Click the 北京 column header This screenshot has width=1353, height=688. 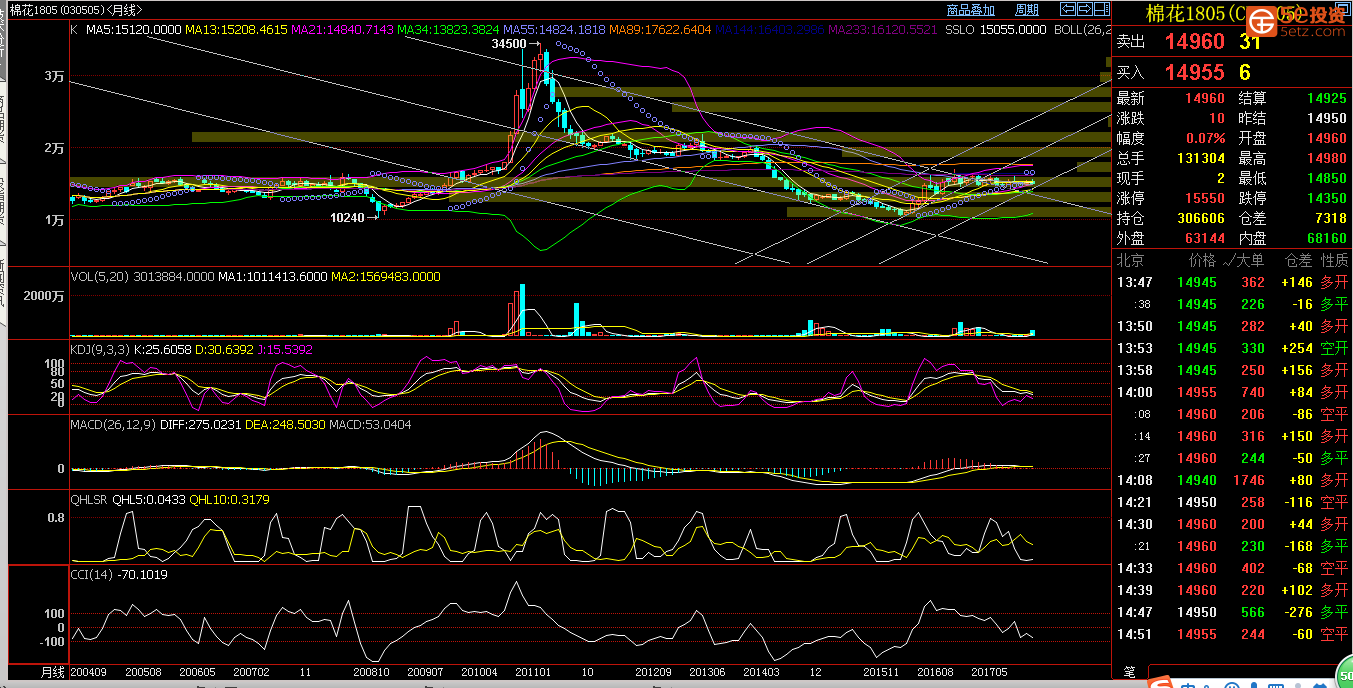click(1131, 260)
